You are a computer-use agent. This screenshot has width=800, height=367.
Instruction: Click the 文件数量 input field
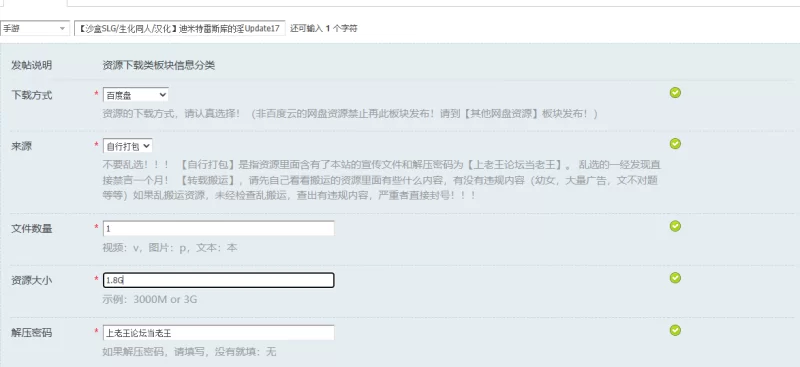(218, 229)
